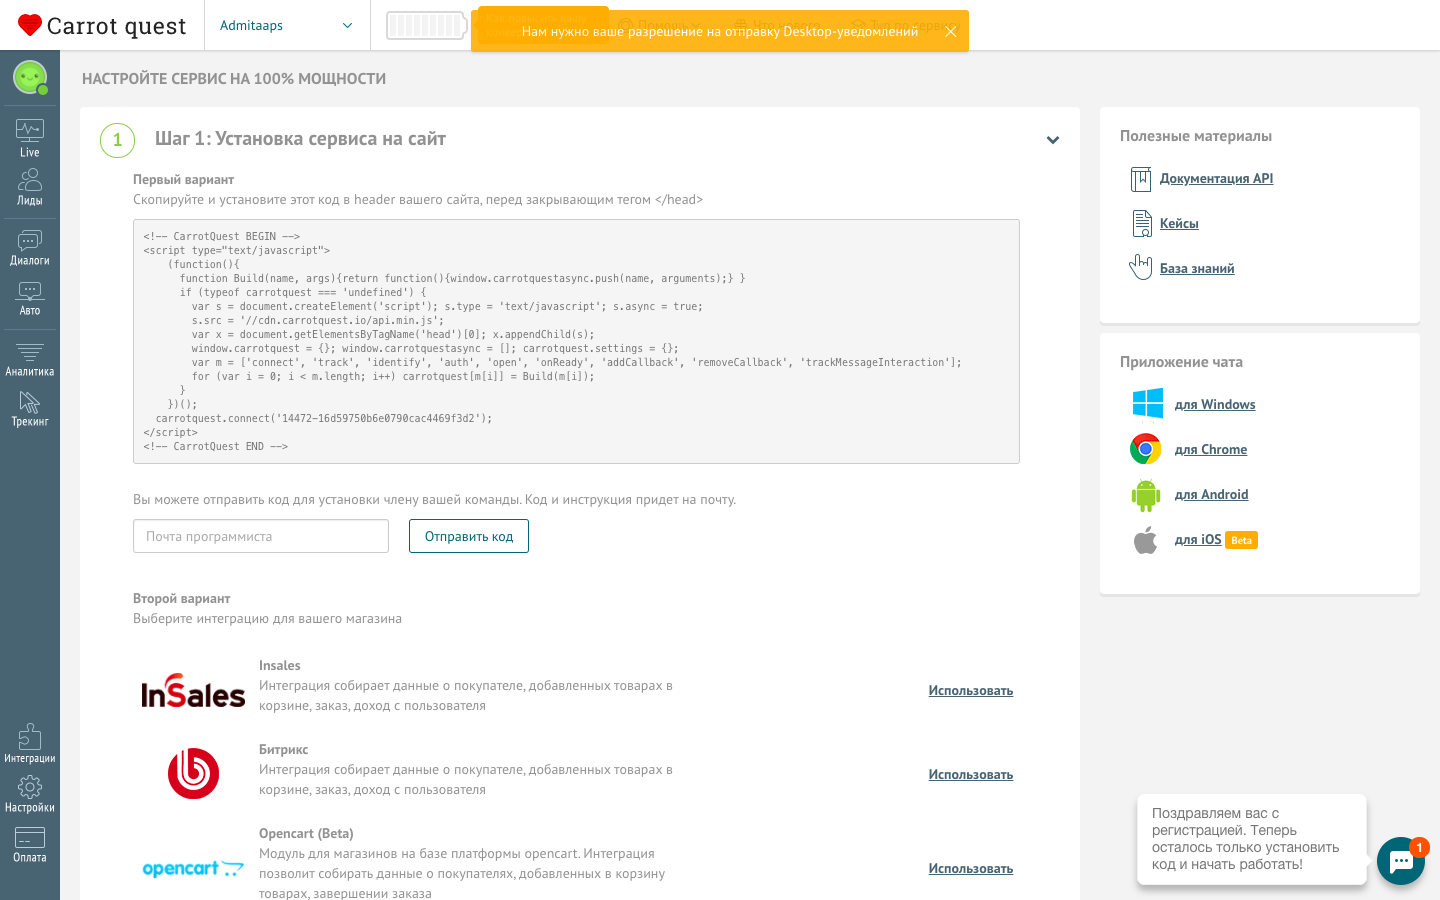Click the Opencart logo
The height and width of the screenshot is (900, 1440).
(x=193, y=868)
